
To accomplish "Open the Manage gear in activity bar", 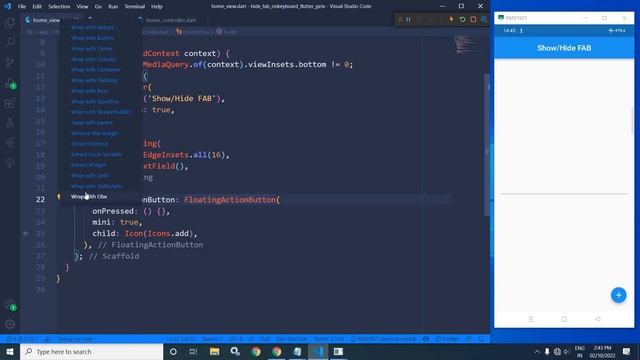I will pos(10,324).
